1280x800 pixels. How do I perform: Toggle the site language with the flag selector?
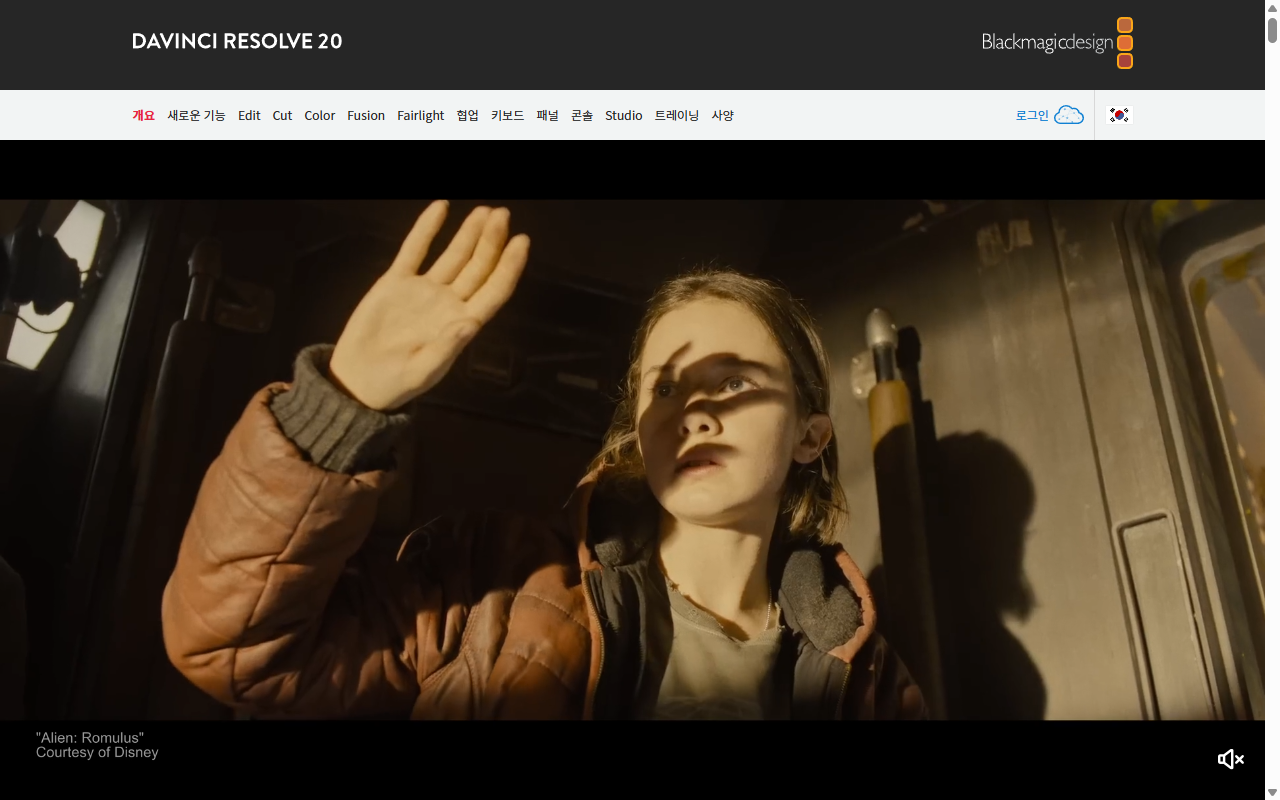[1118, 115]
